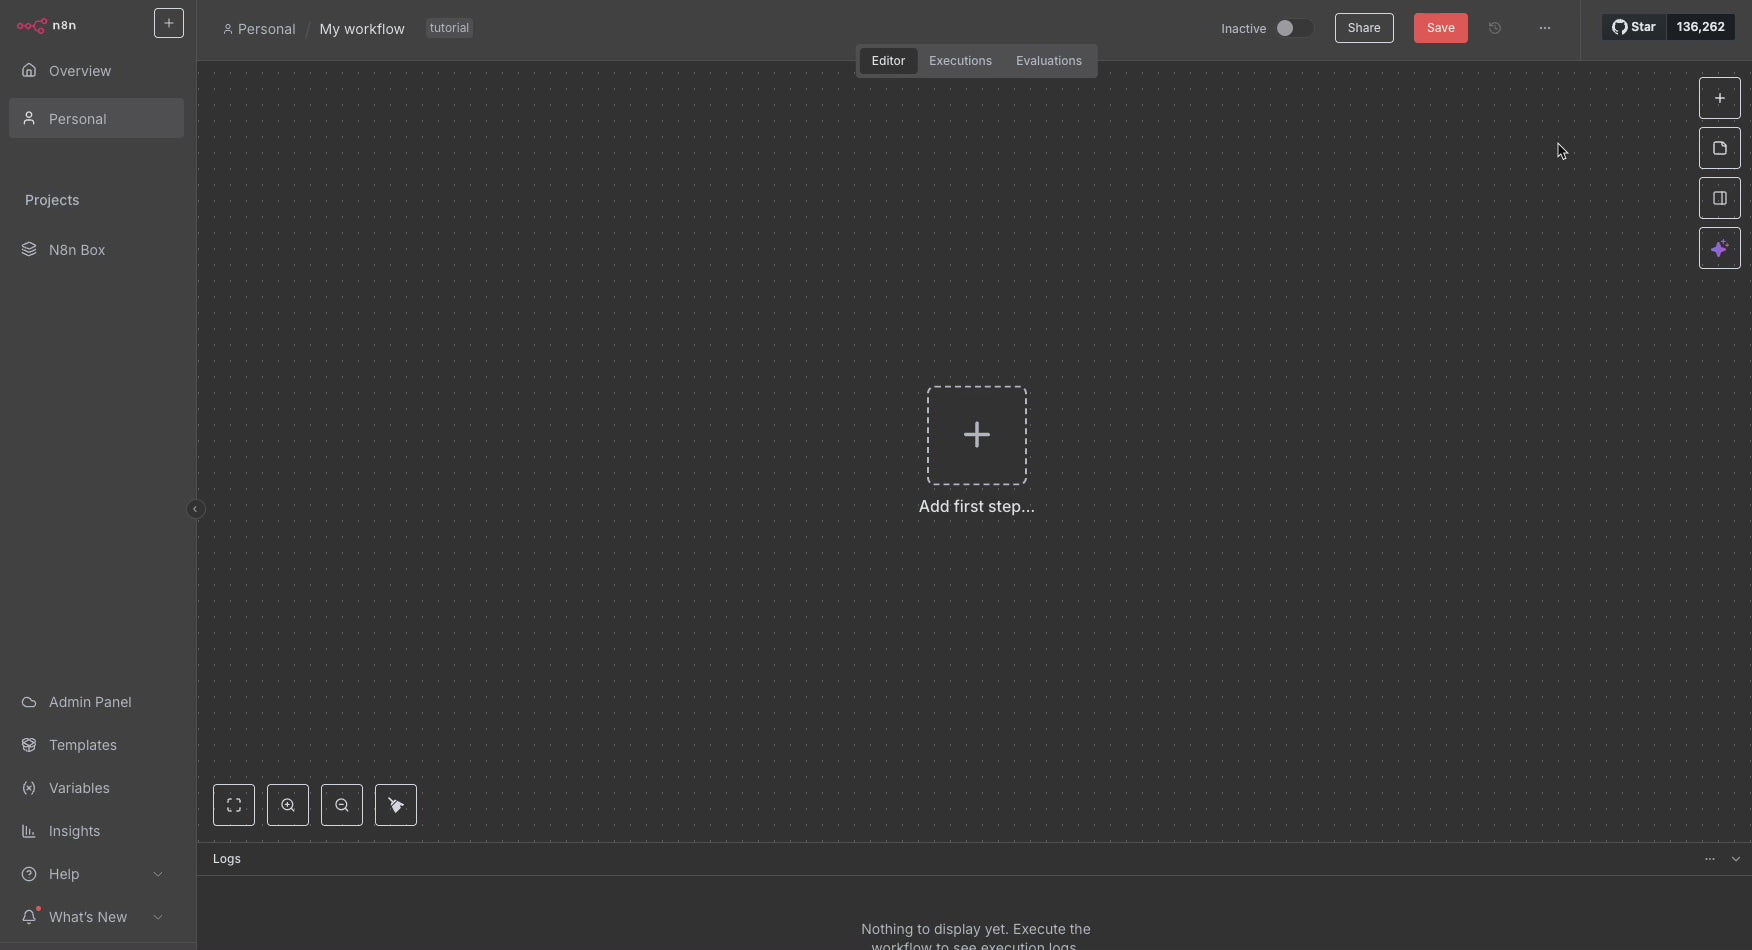1752x950 pixels.
Task: Open workflow history icon
Action: click(x=1495, y=28)
